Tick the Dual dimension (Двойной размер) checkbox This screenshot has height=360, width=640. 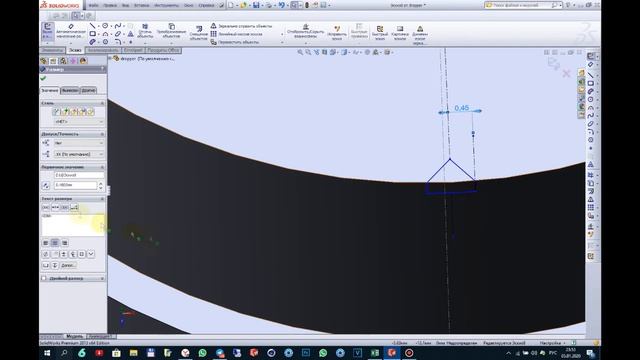44,278
